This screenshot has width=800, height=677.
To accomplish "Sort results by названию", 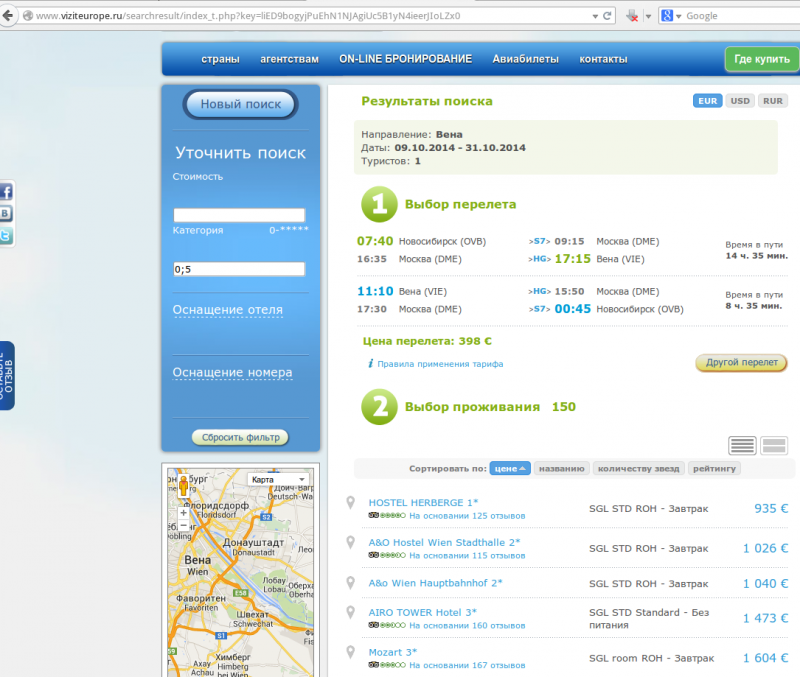I will click(x=562, y=468).
